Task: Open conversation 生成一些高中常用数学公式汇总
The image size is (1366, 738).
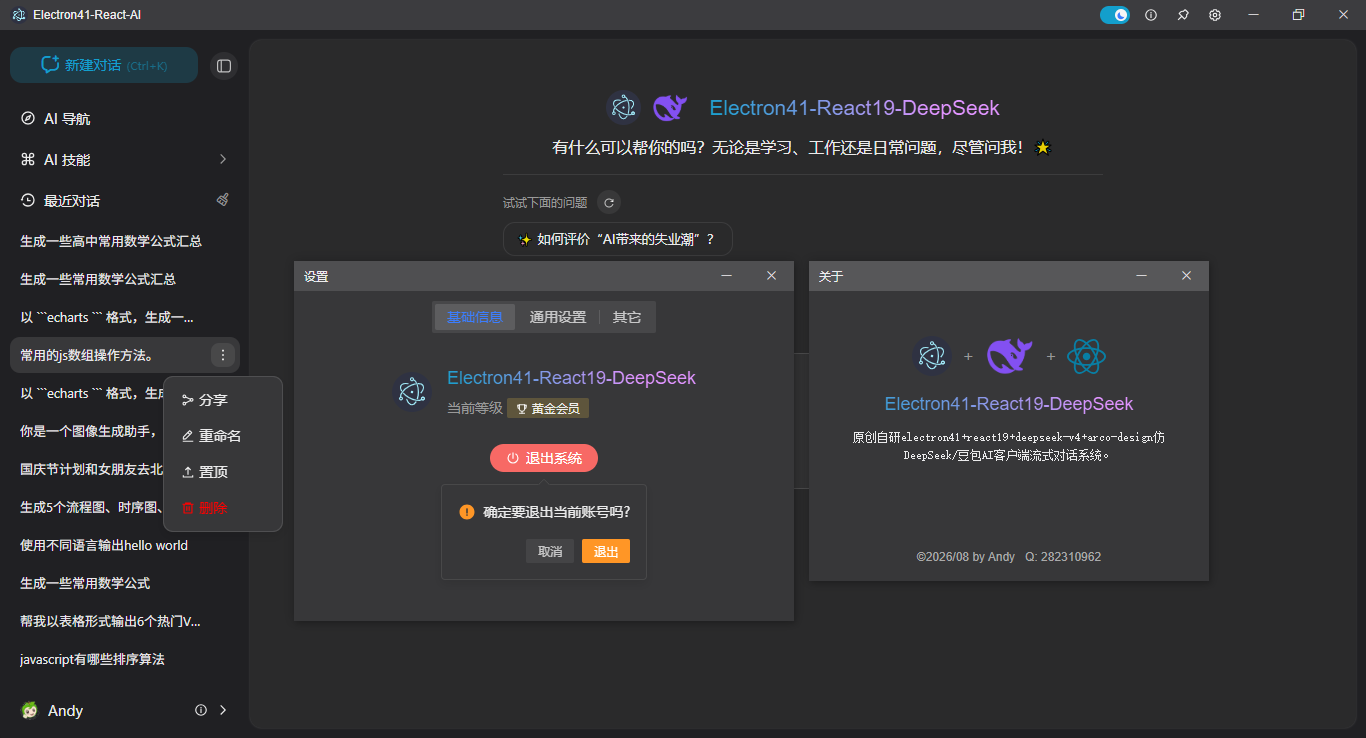Action: pyautogui.click(x=125, y=241)
